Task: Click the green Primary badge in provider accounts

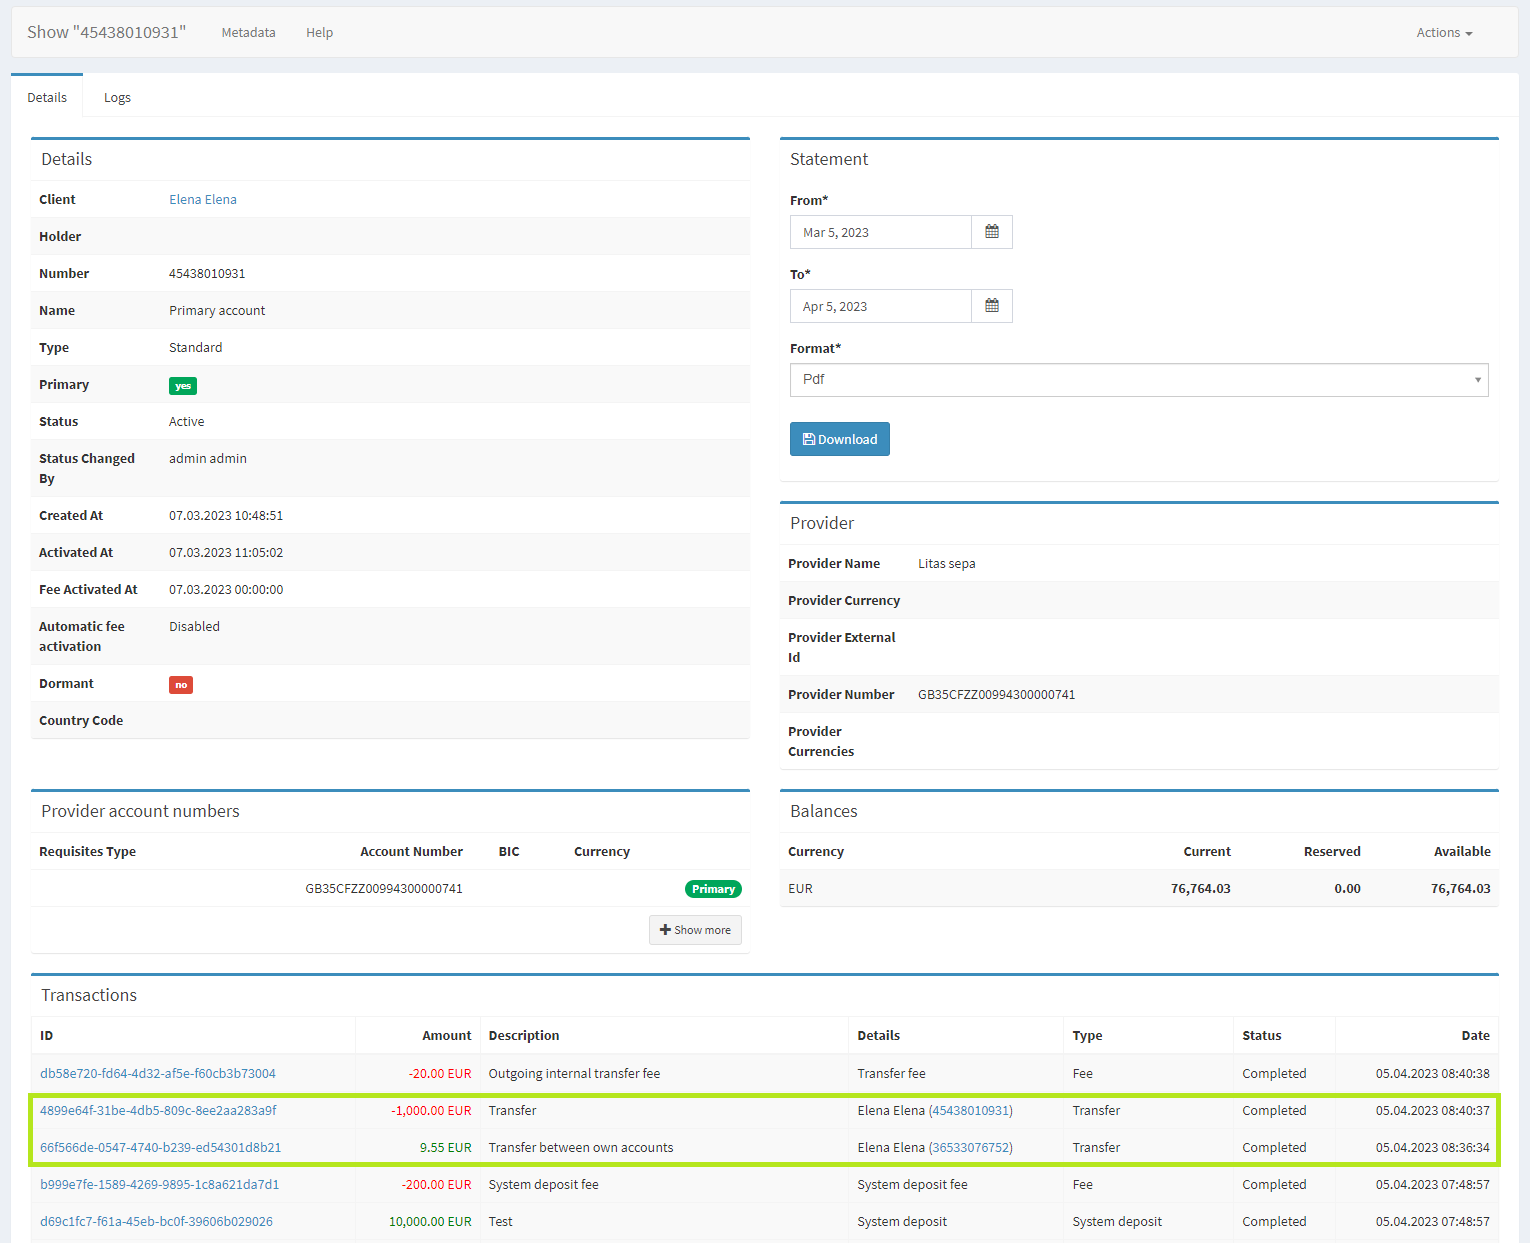Action: pos(713,889)
